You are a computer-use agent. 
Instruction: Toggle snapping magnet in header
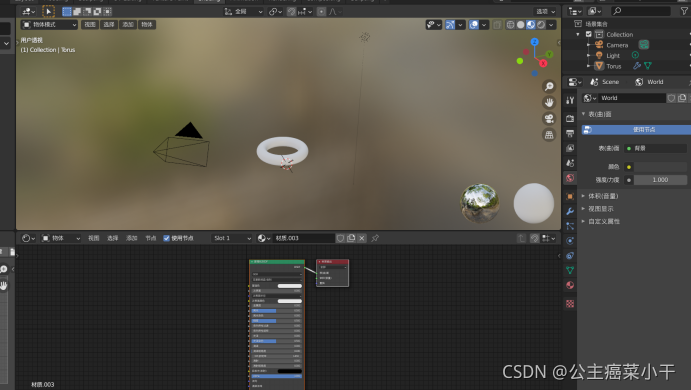(x=291, y=11)
